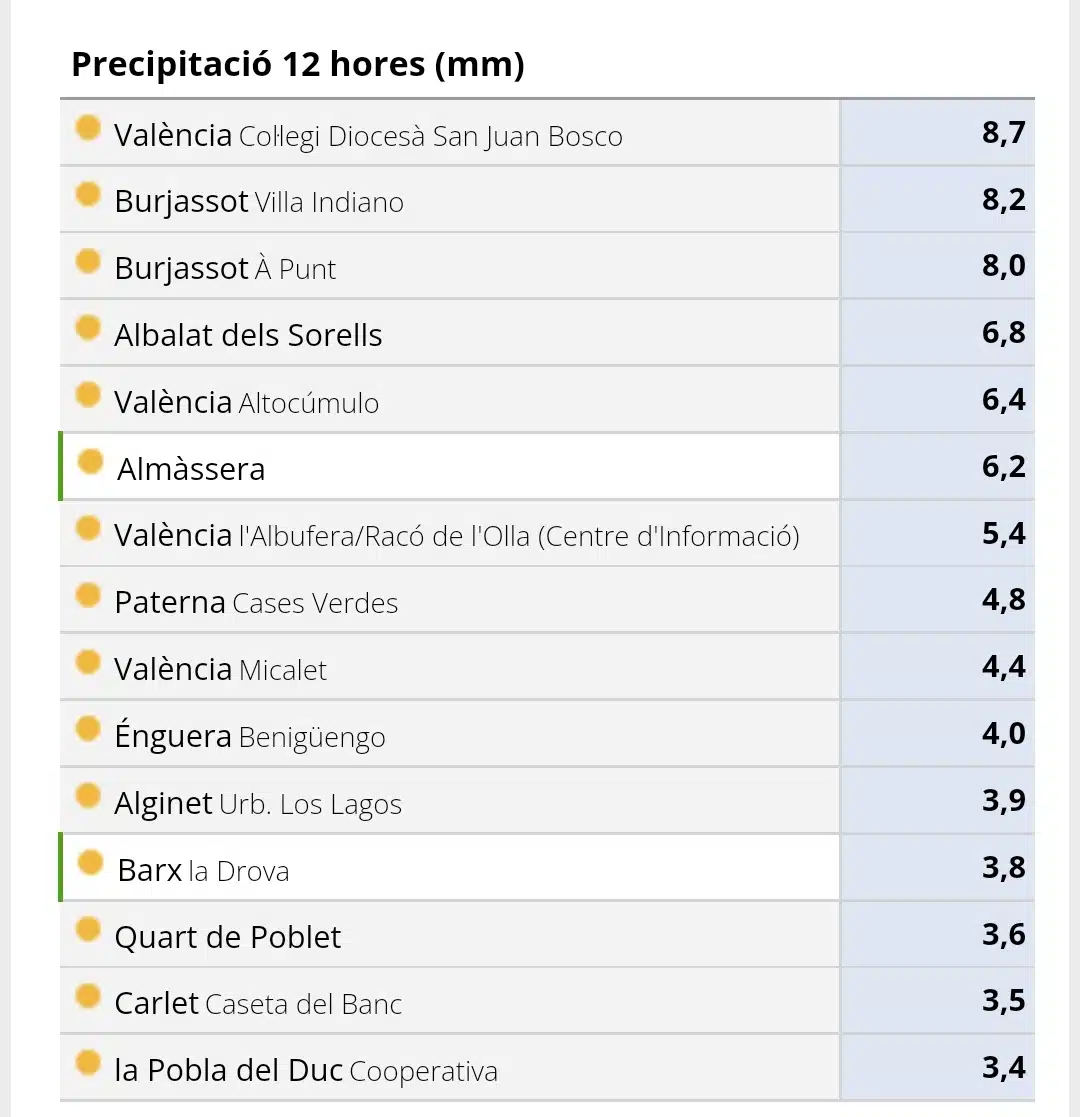Click the 4,0 value for Énguera
The image size is (1080, 1117).
[1003, 734]
